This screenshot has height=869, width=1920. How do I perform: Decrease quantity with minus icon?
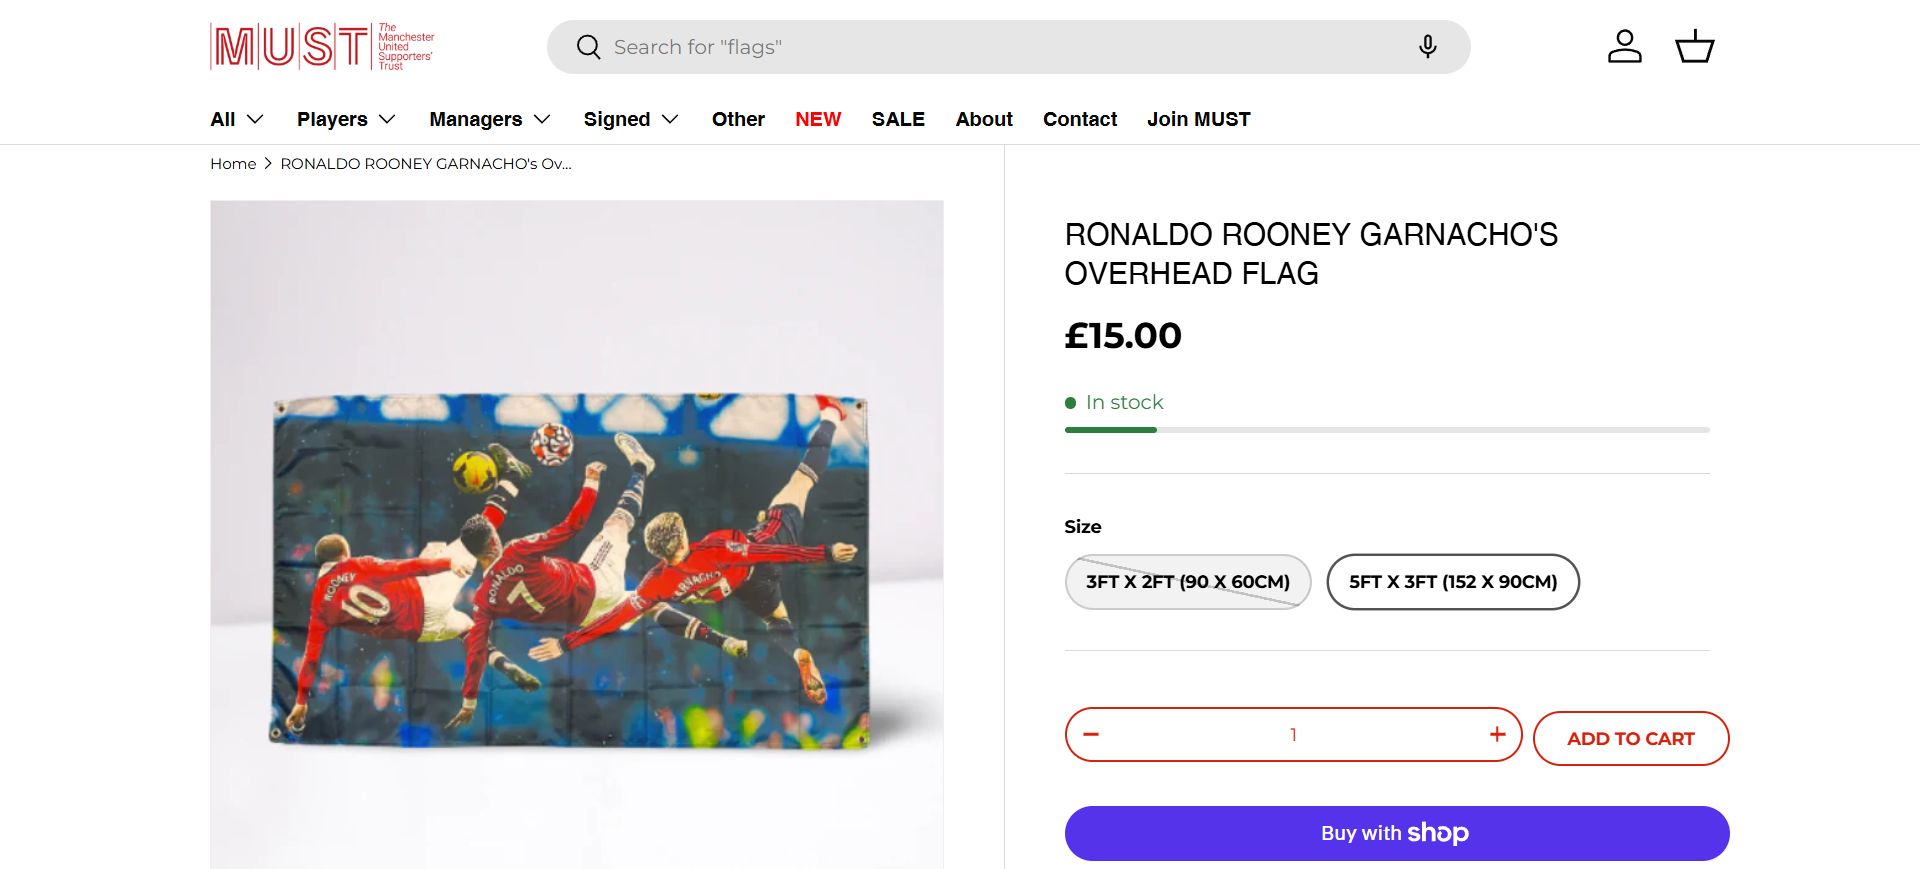point(1091,734)
